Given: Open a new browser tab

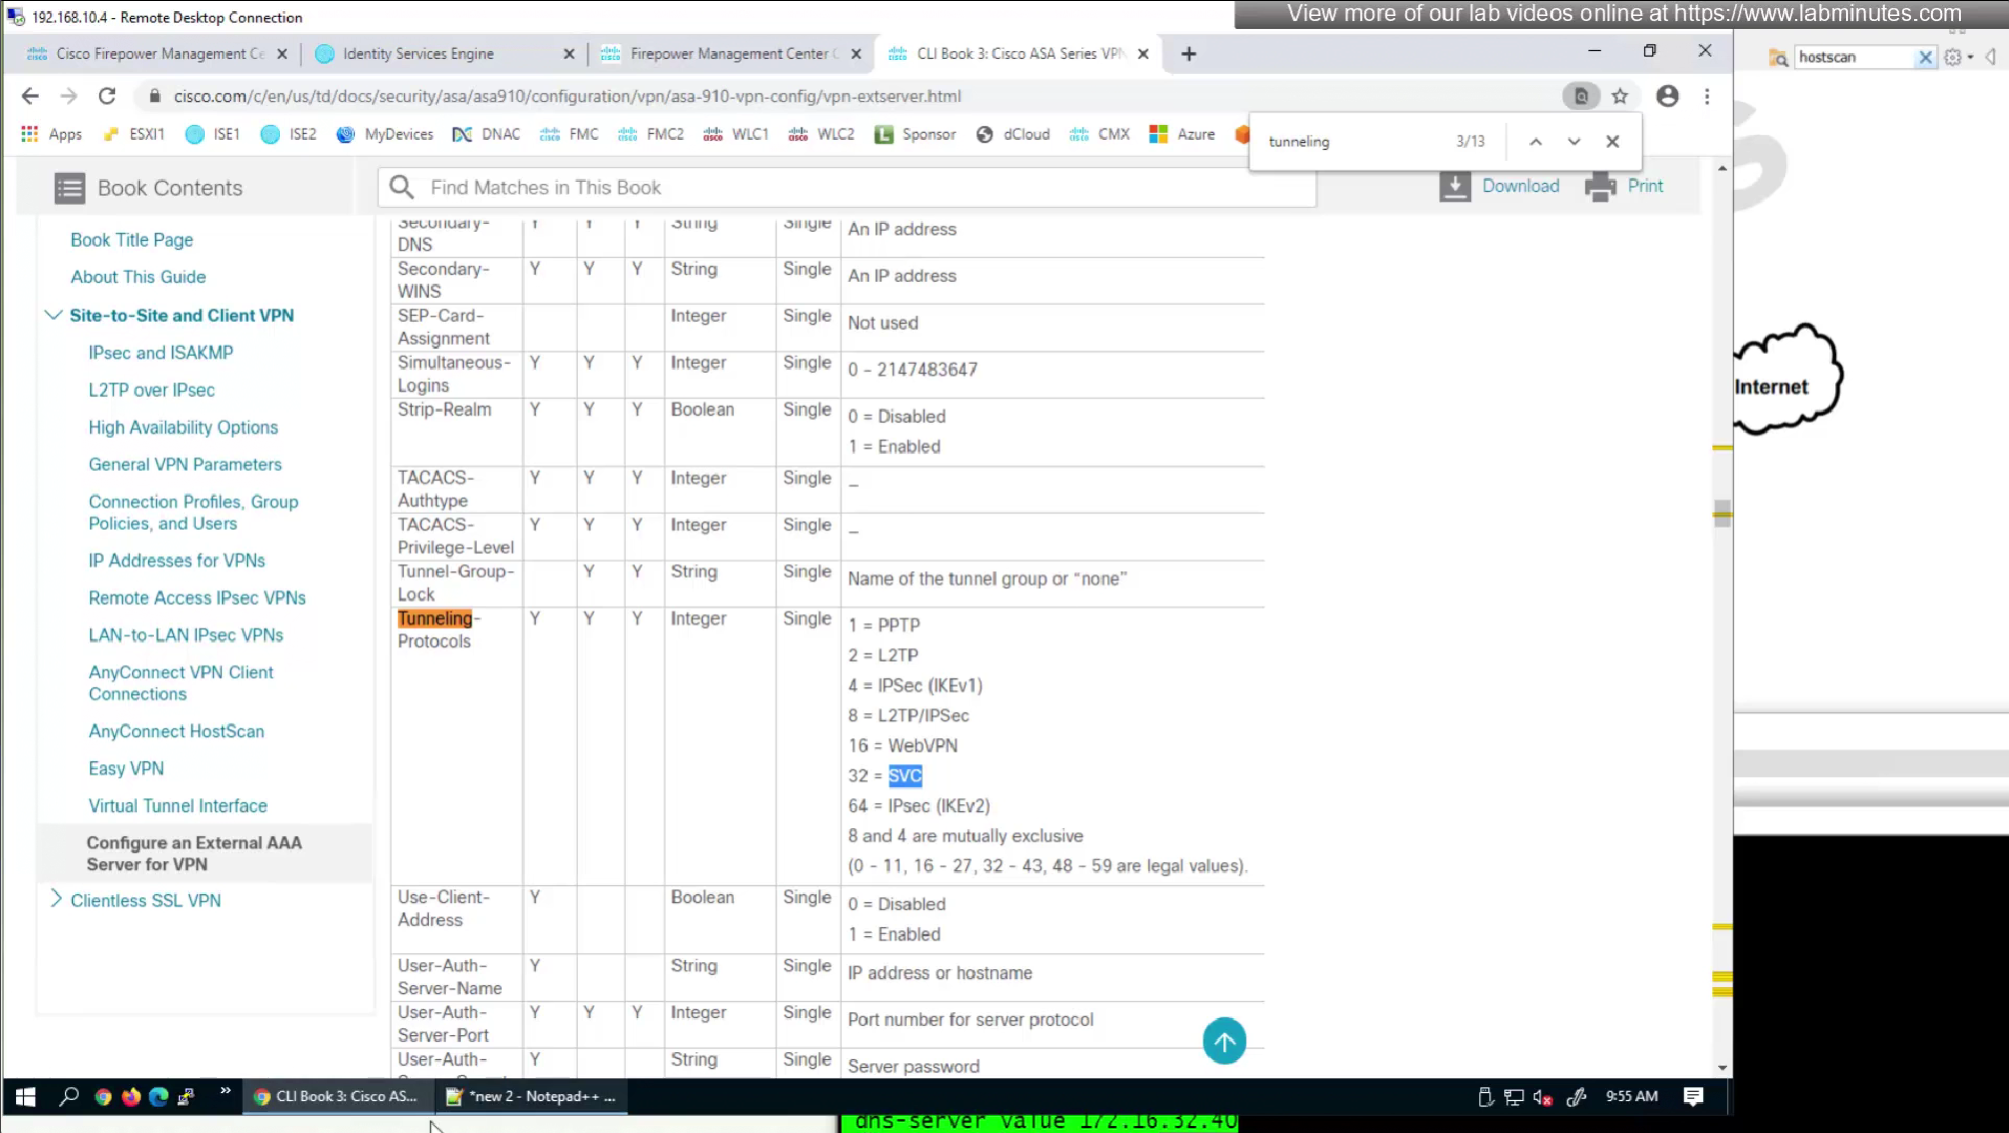Looking at the screenshot, I should click(x=1188, y=54).
